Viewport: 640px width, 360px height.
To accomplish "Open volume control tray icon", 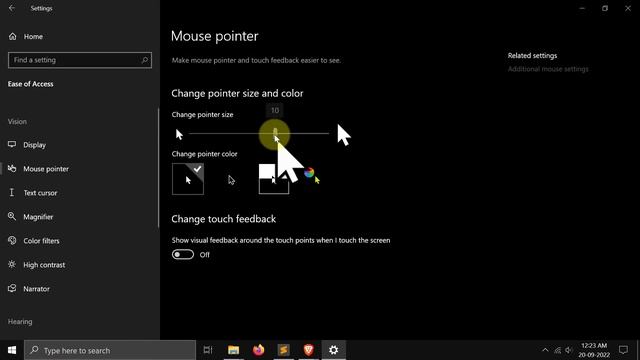I will (569, 350).
